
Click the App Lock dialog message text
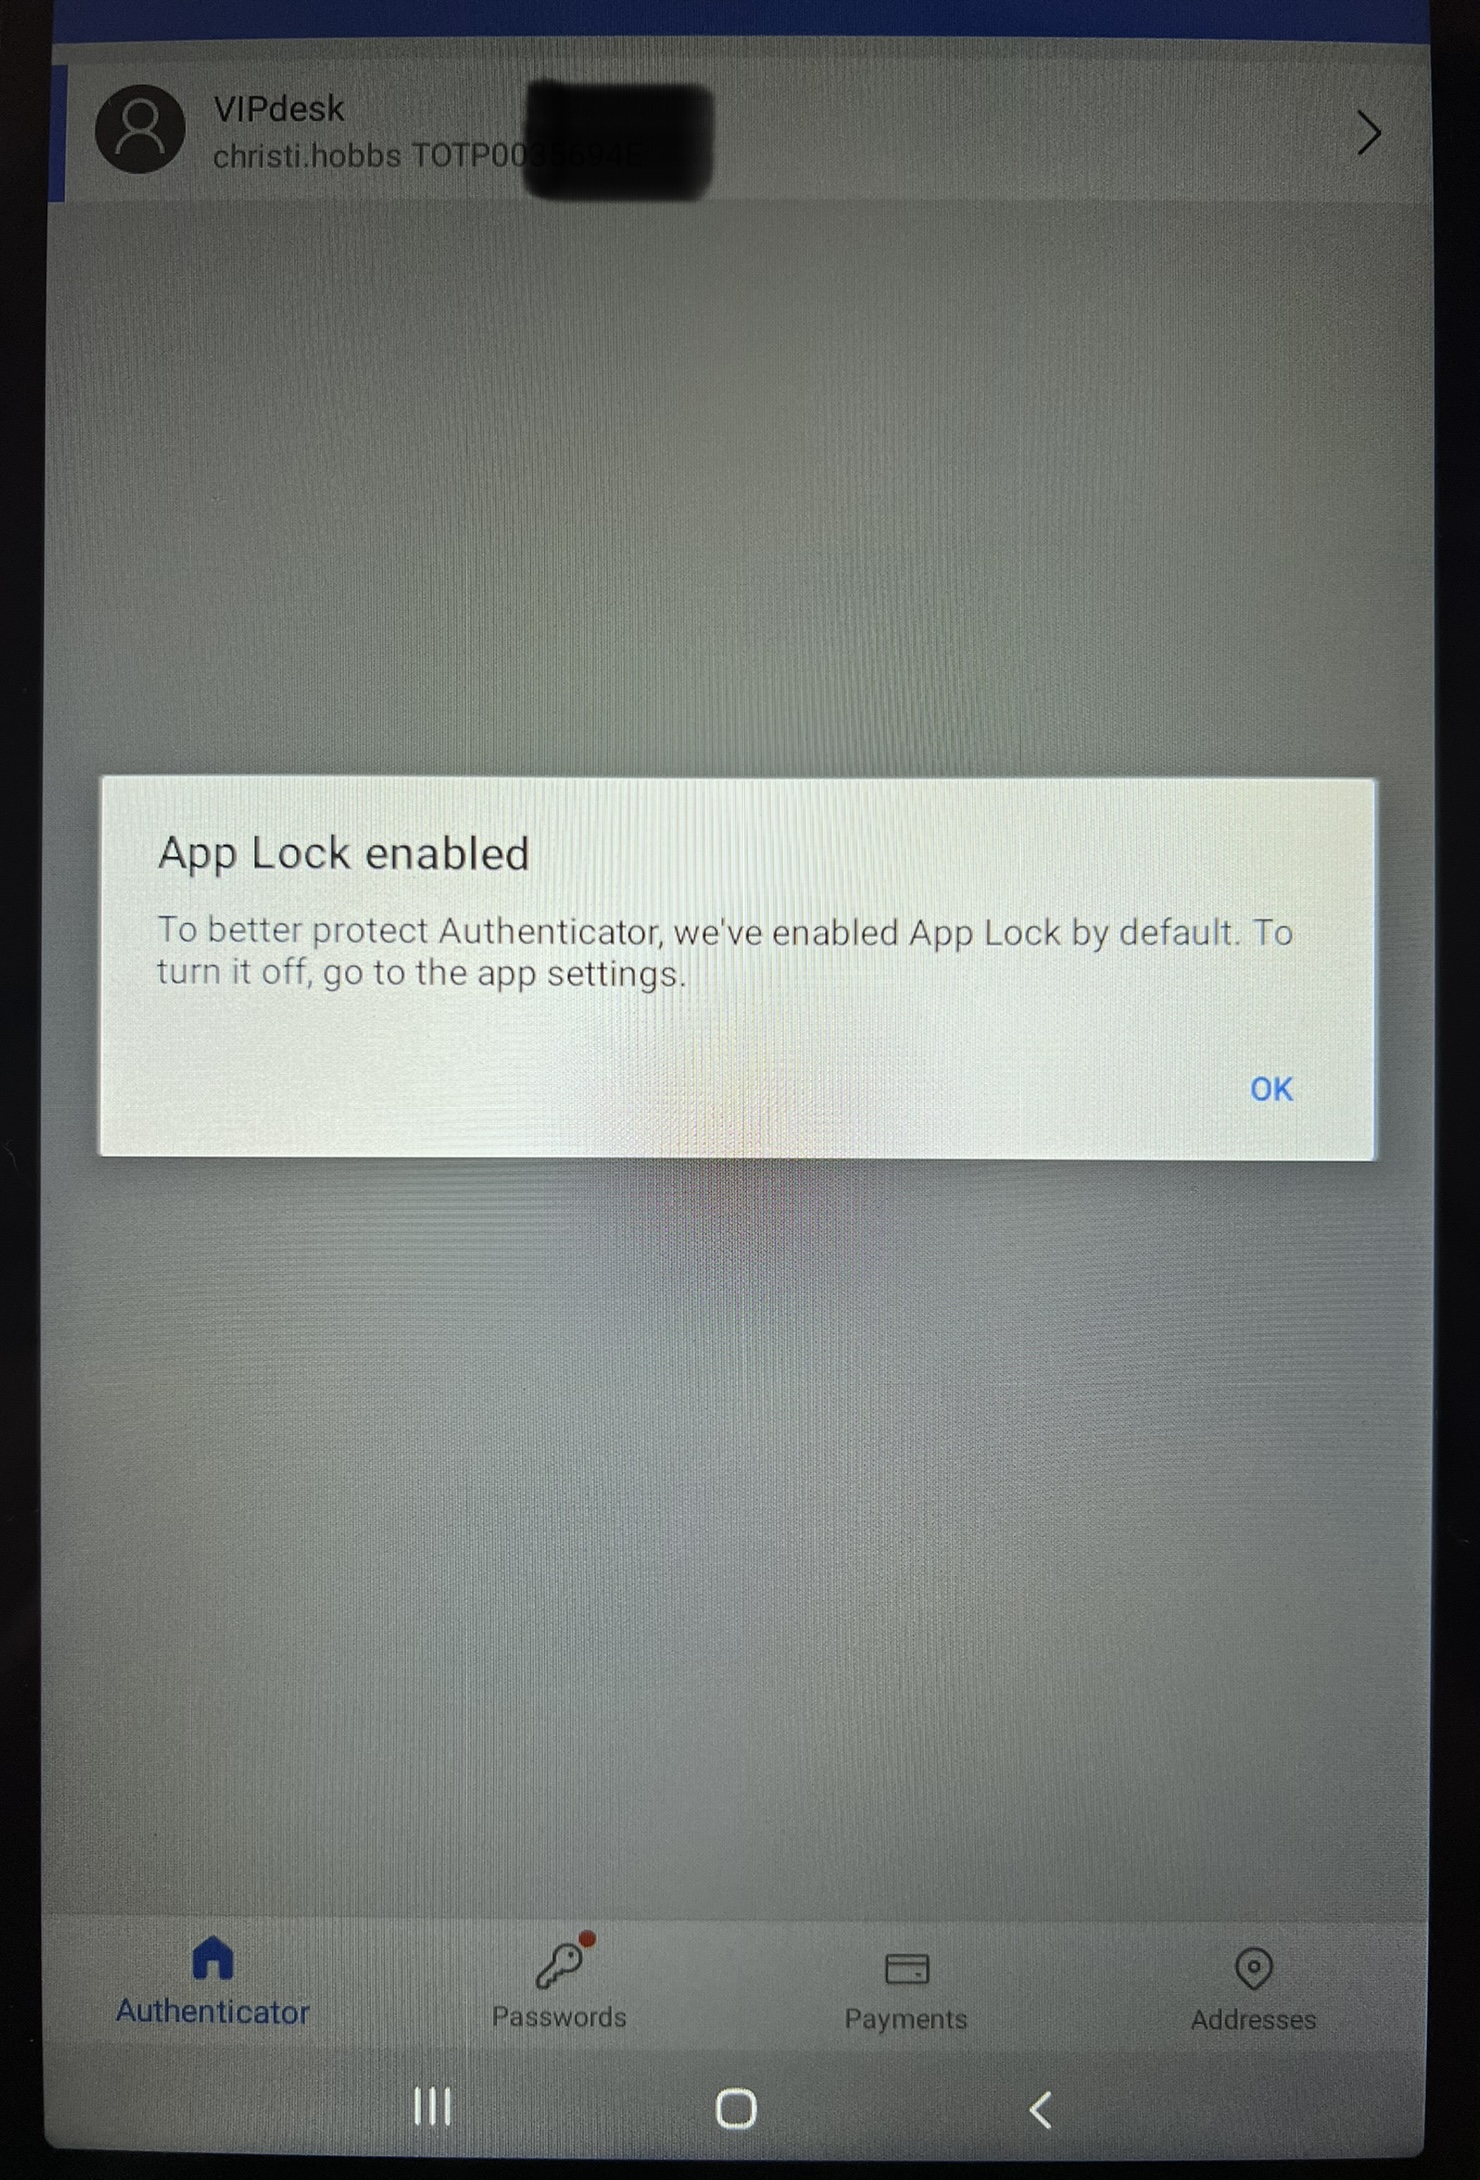(x=724, y=952)
